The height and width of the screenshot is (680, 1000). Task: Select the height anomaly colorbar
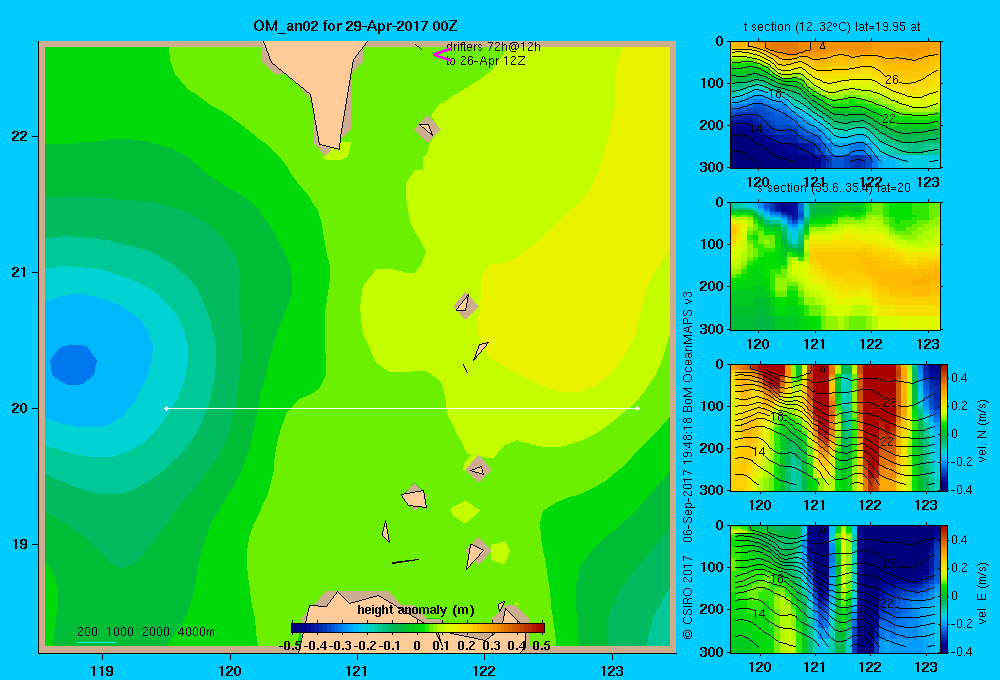coord(418,628)
